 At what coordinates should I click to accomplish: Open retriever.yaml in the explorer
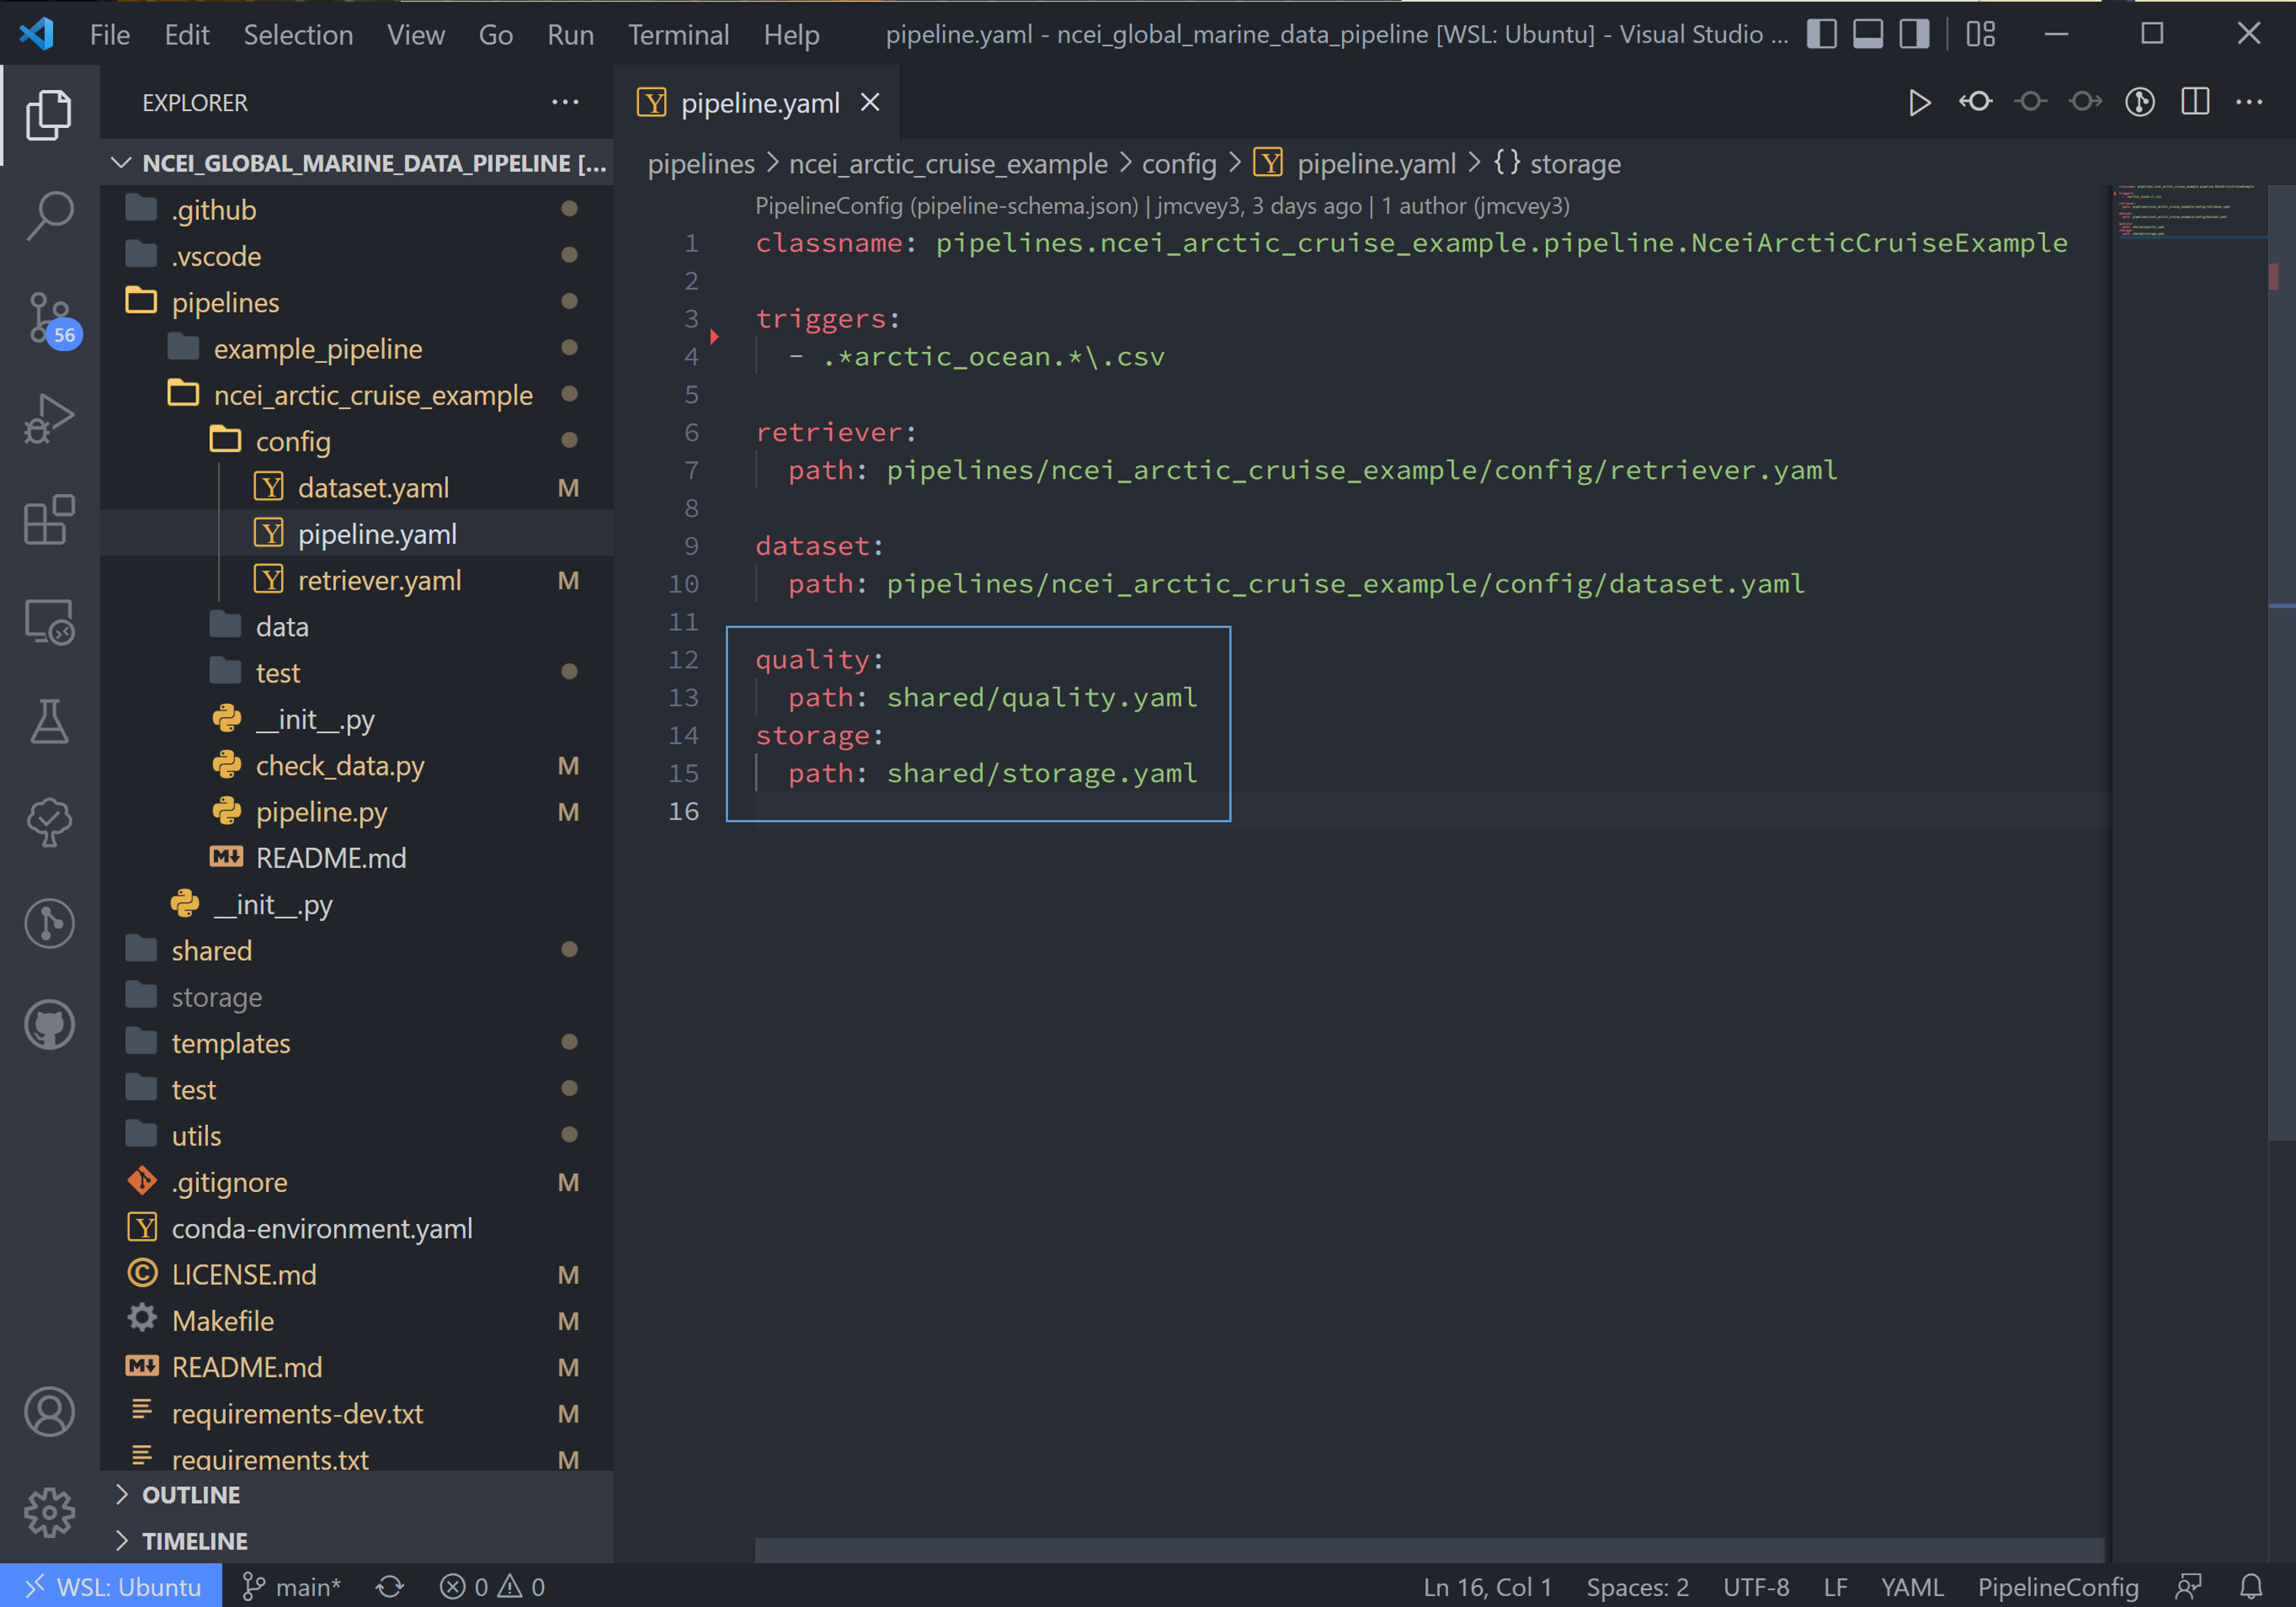pyautogui.click(x=357, y=580)
